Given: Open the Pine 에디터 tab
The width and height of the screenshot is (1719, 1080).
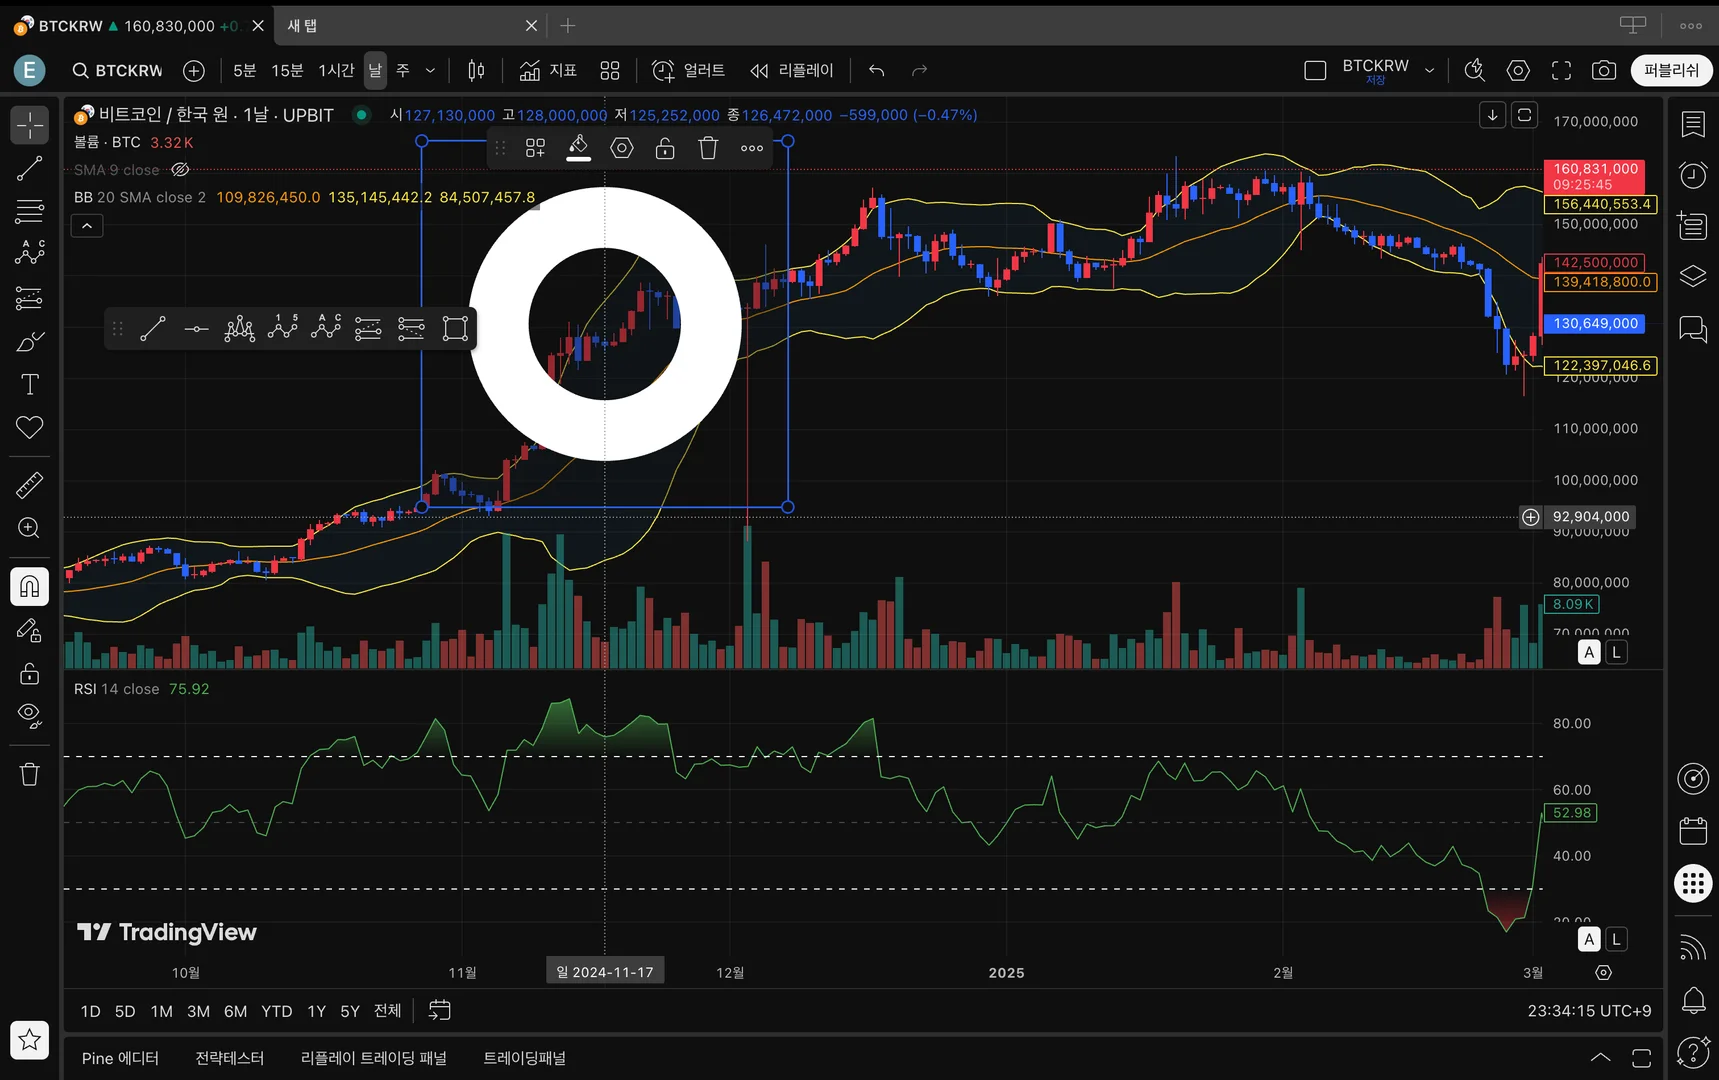Looking at the screenshot, I should pyautogui.click(x=120, y=1058).
